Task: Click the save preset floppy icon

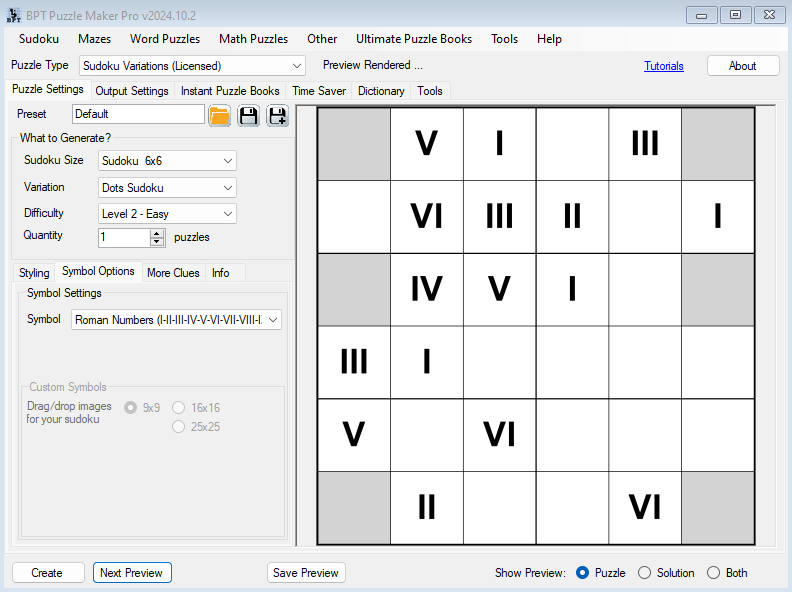Action: [x=248, y=116]
